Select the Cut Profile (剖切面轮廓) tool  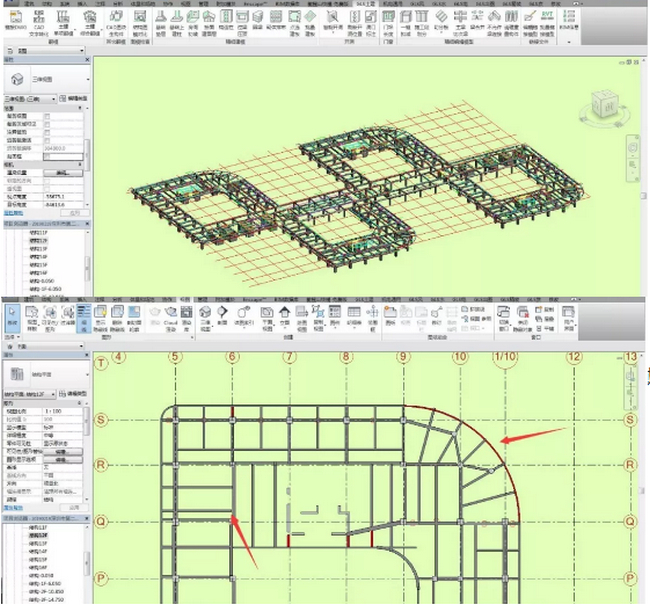[134, 318]
